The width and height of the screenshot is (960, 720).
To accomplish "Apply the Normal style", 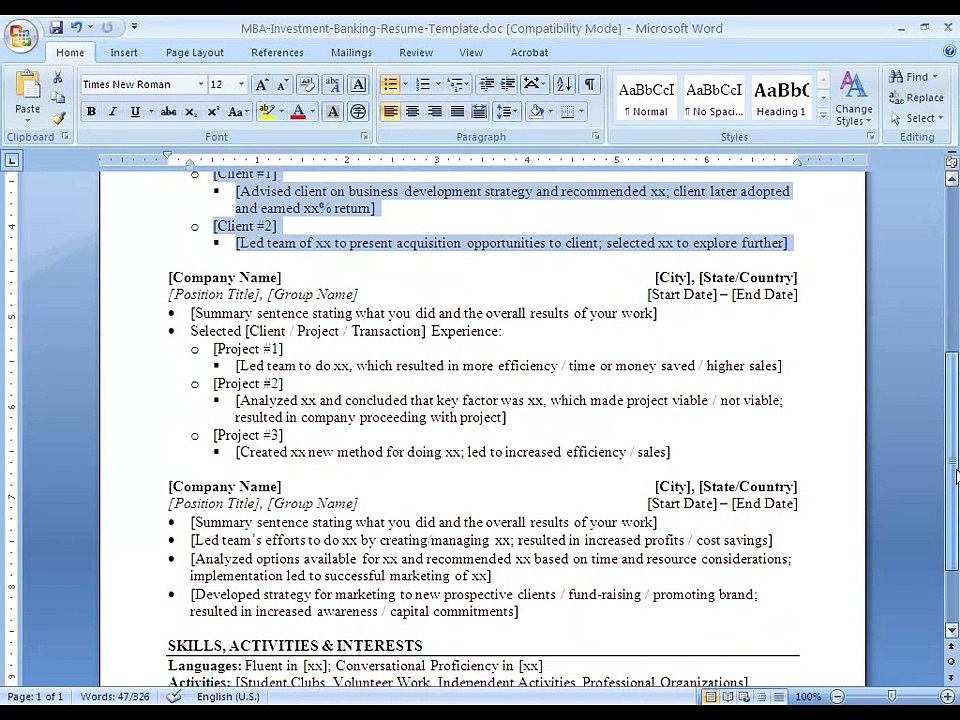I will pyautogui.click(x=646, y=98).
